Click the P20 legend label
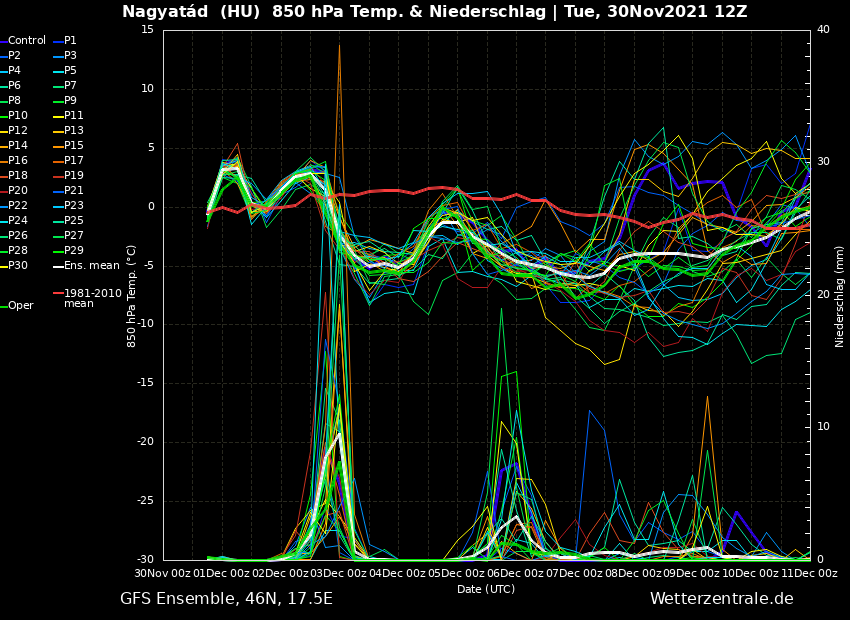Image resolution: width=850 pixels, height=620 pixels. pyautogui.click(x=18, y=191)
